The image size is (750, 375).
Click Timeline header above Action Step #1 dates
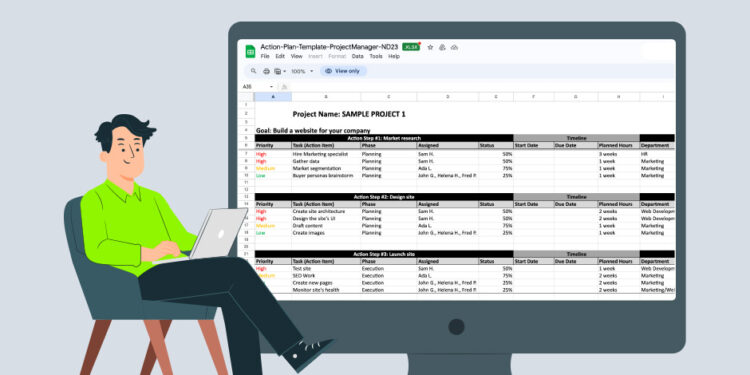pos(576,138)
